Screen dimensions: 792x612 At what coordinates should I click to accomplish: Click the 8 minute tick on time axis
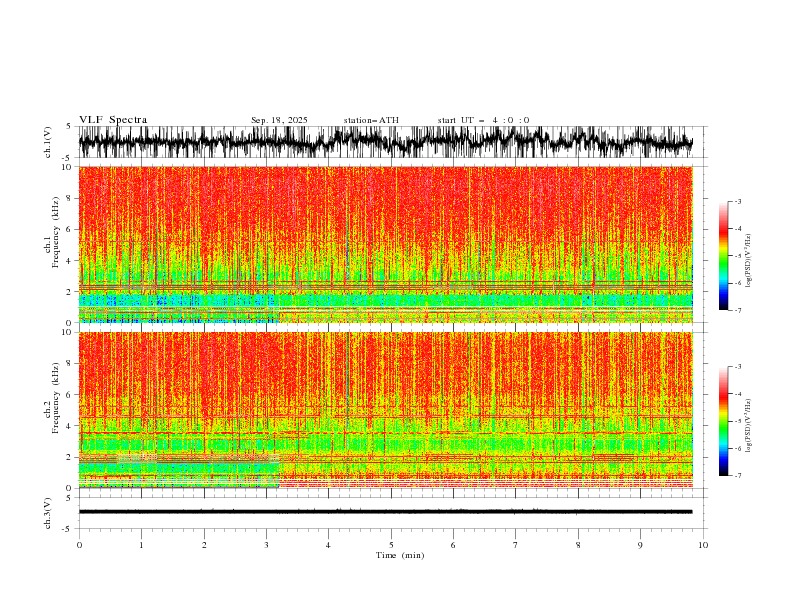[578, 545]
